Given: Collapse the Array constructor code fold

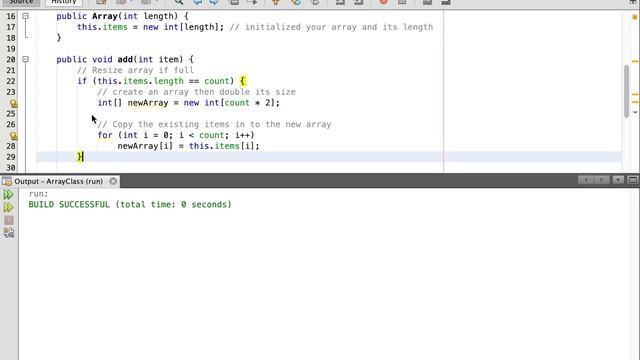Looking at the screenshot, I should pos(25,16).
